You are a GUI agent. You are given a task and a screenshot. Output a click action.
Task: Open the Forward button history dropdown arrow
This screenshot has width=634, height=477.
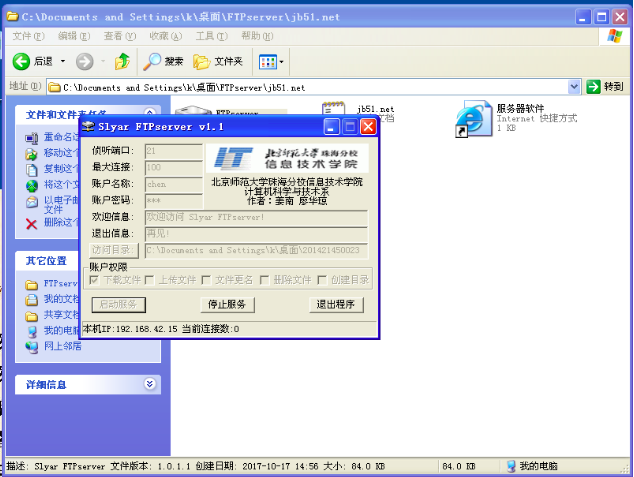click(103, 61)
